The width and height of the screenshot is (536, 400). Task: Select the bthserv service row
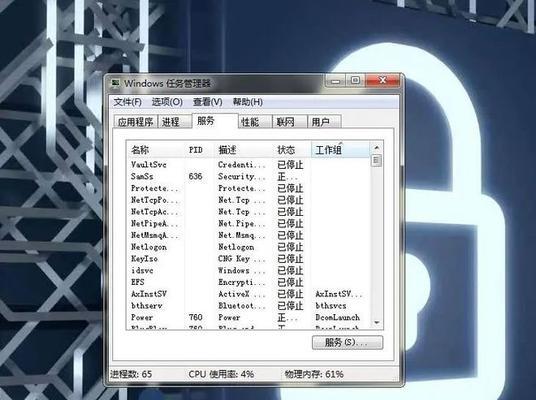[249, 305]
